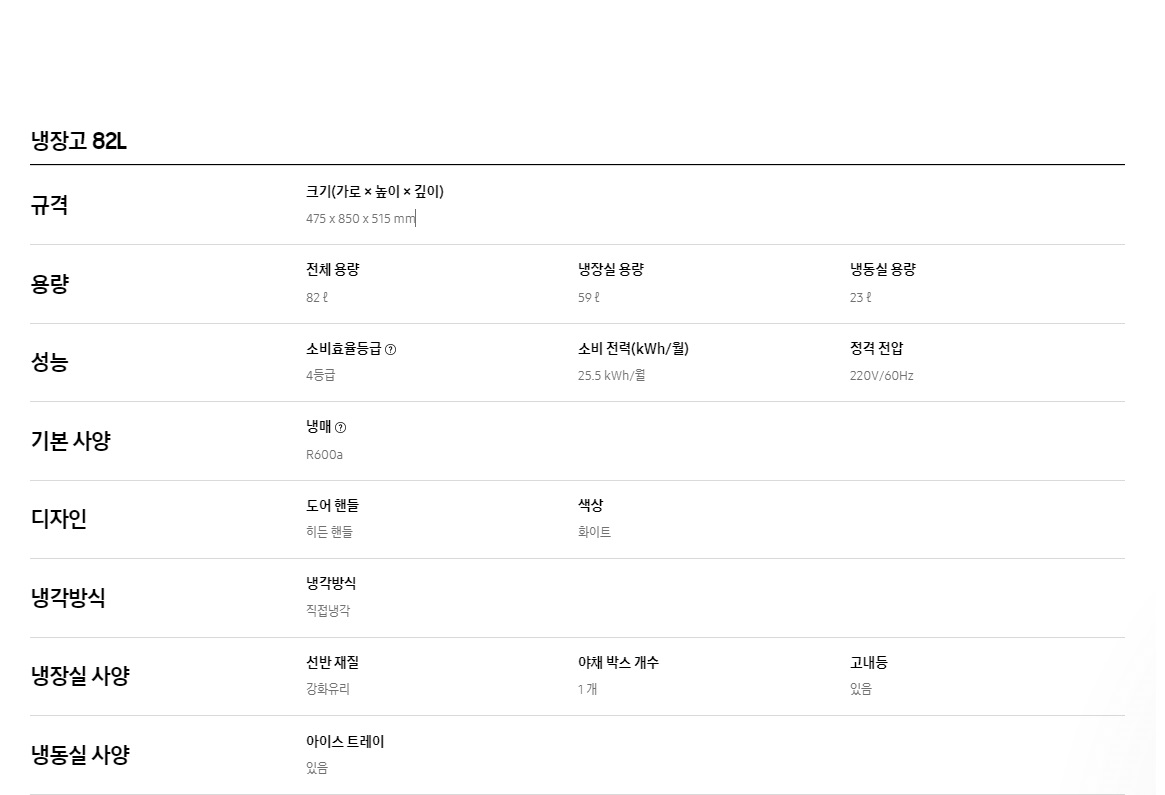Click the R600a refrigerant value
1165x795 pixels.
tap(324, 455)
